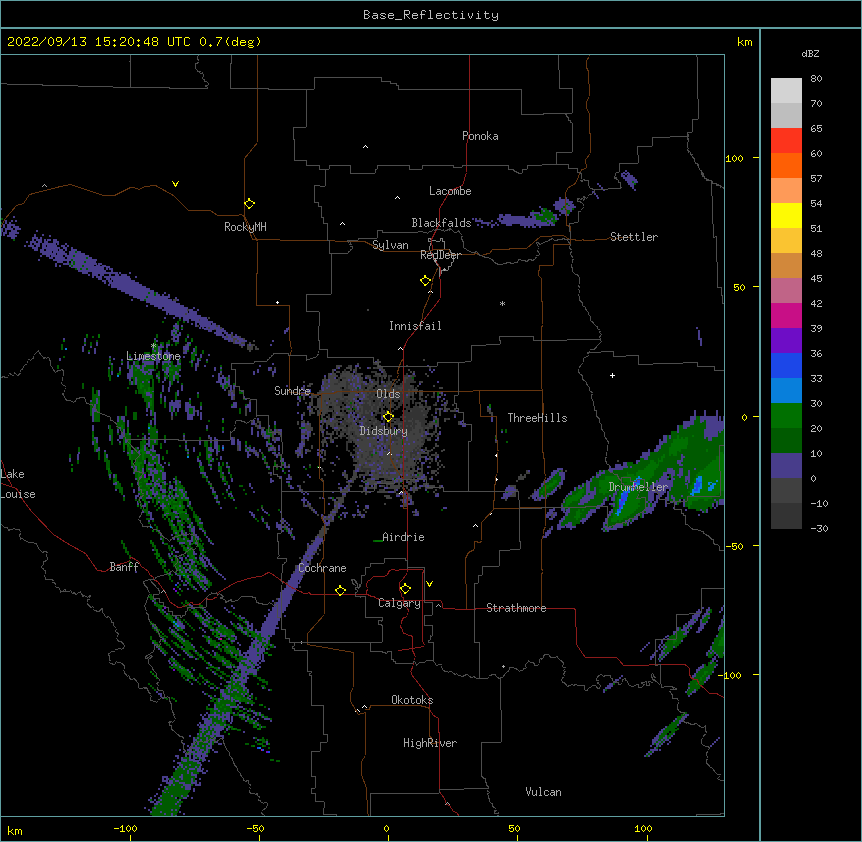Select the bright green 20-30 dBZ legend swatch
862x842 pixels.
[786, 416]
